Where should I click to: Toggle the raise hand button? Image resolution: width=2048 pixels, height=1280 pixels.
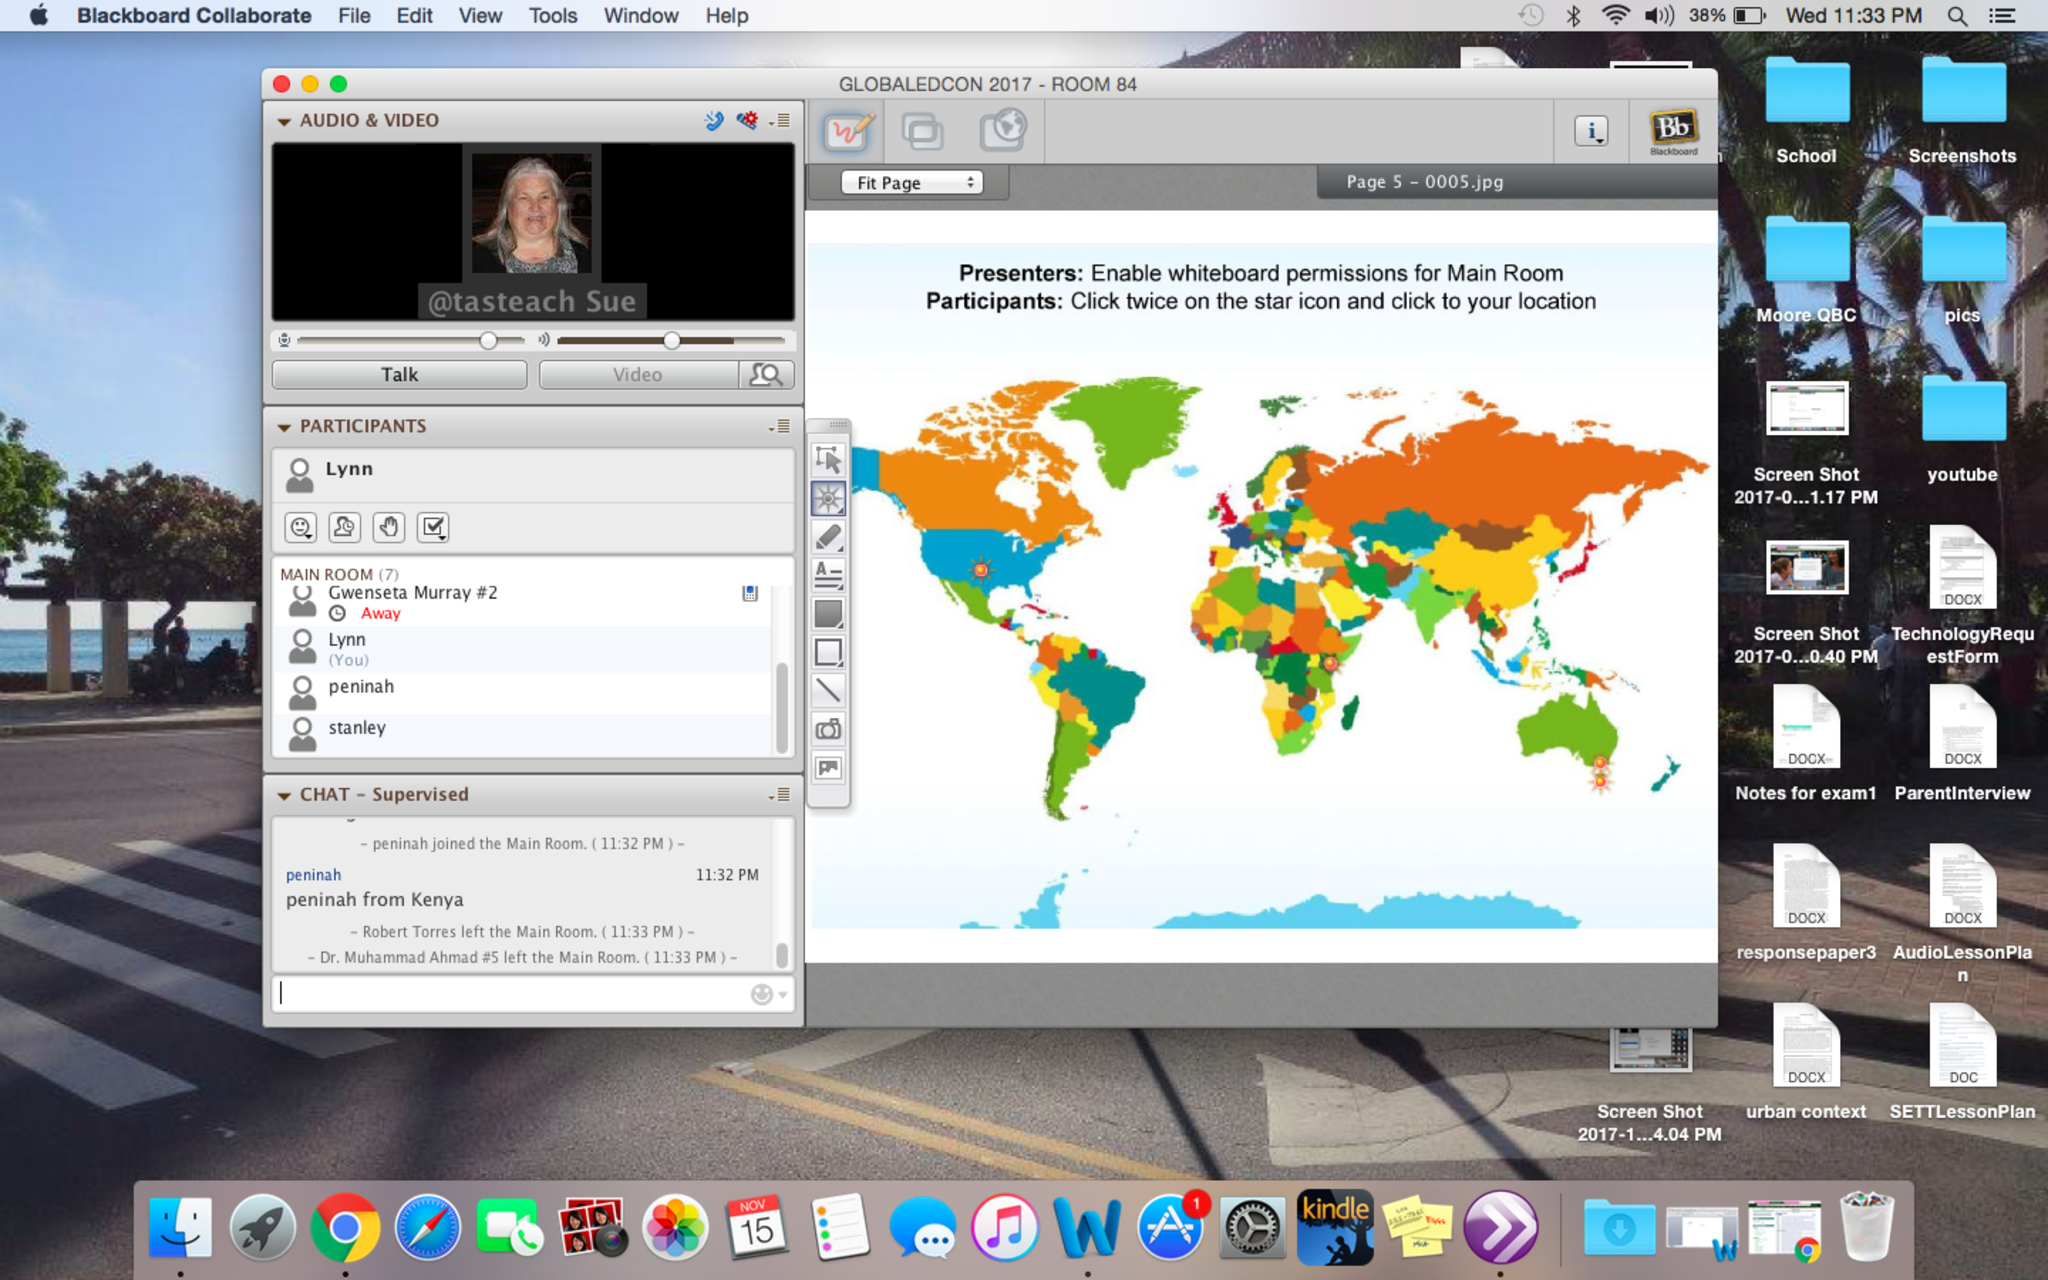[389, 527]
